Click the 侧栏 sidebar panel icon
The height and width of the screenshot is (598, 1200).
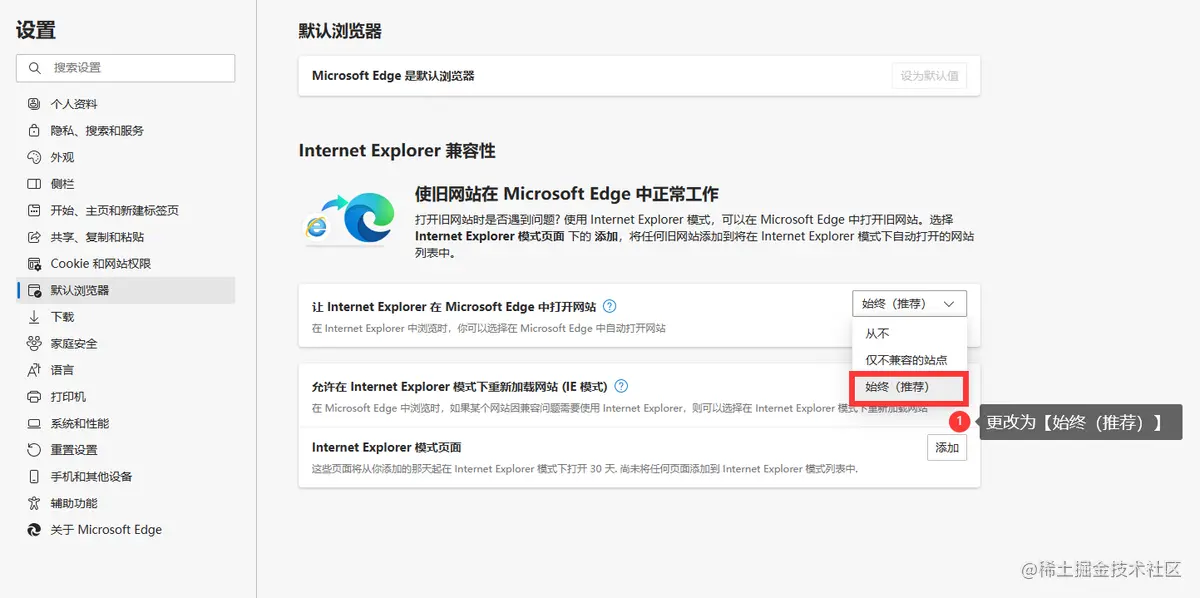[x=34, y=184]
